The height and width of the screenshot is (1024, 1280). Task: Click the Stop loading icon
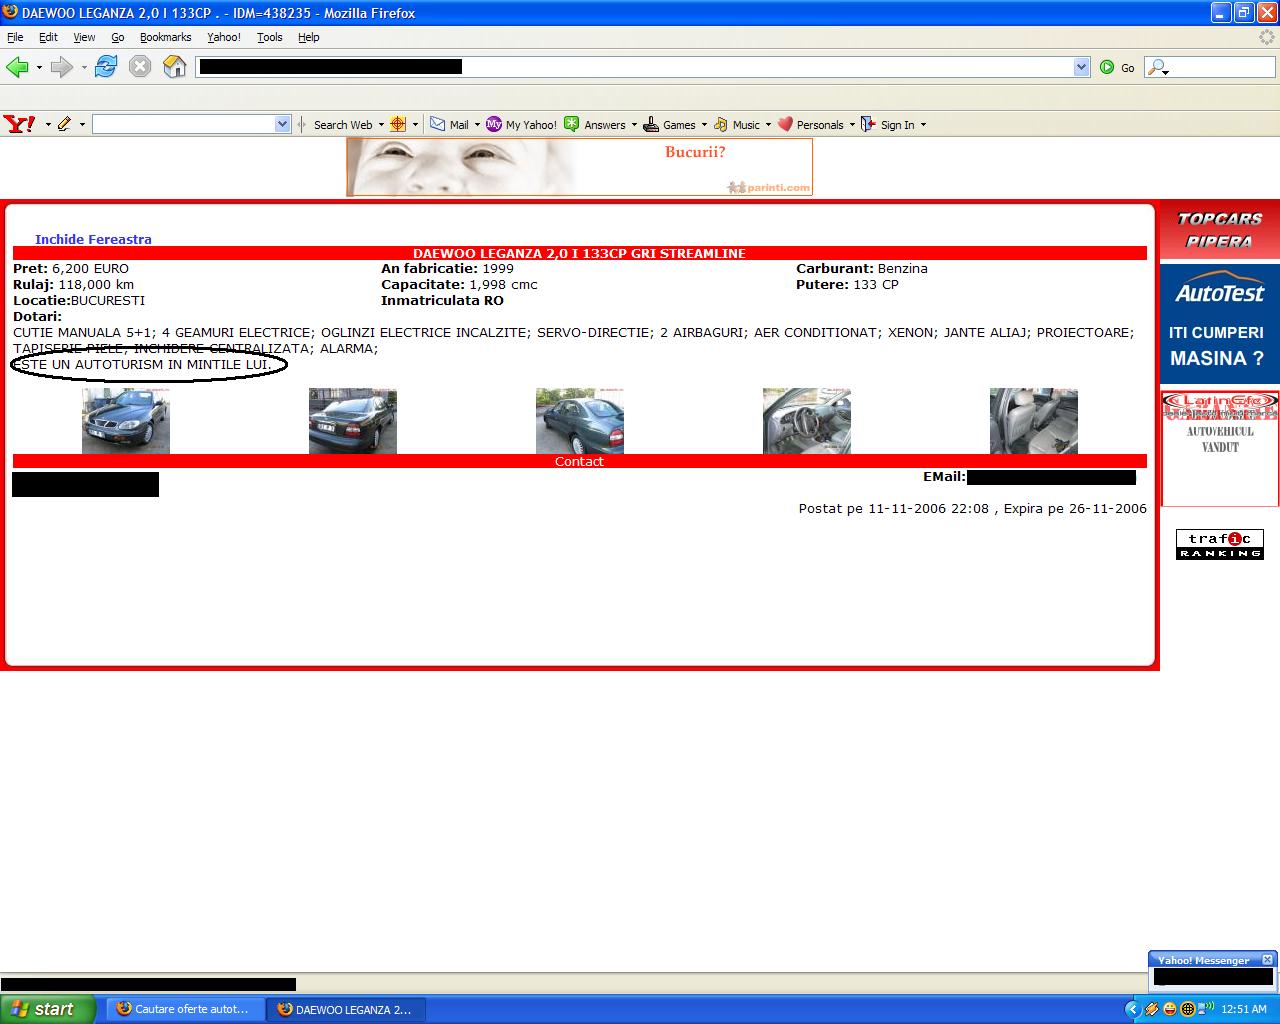point(140,67)
